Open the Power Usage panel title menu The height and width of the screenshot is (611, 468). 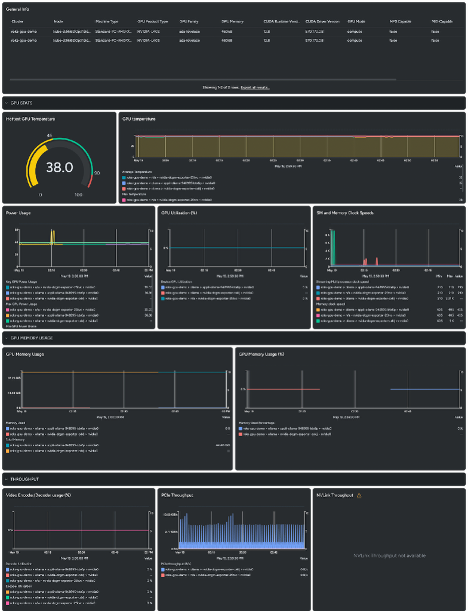point(17,213)
